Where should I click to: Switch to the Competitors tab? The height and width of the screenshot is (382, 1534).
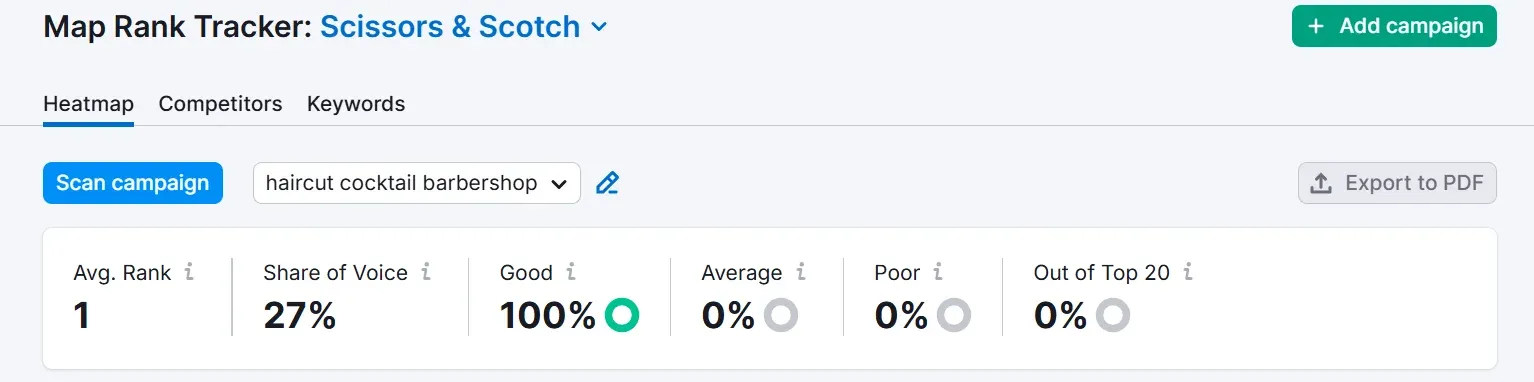[220, 104]
